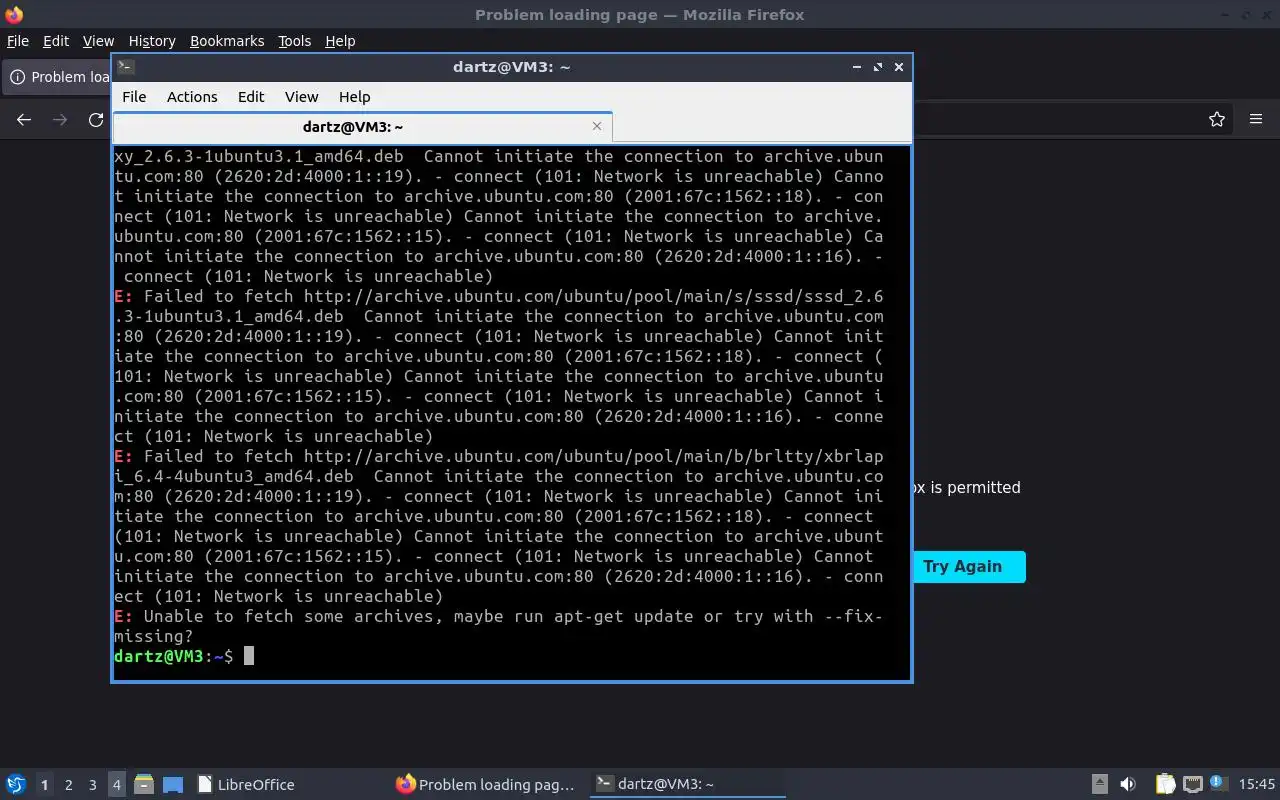
Task: Open Firefox Bookmarks menu
Action: (x=227, y=41)
